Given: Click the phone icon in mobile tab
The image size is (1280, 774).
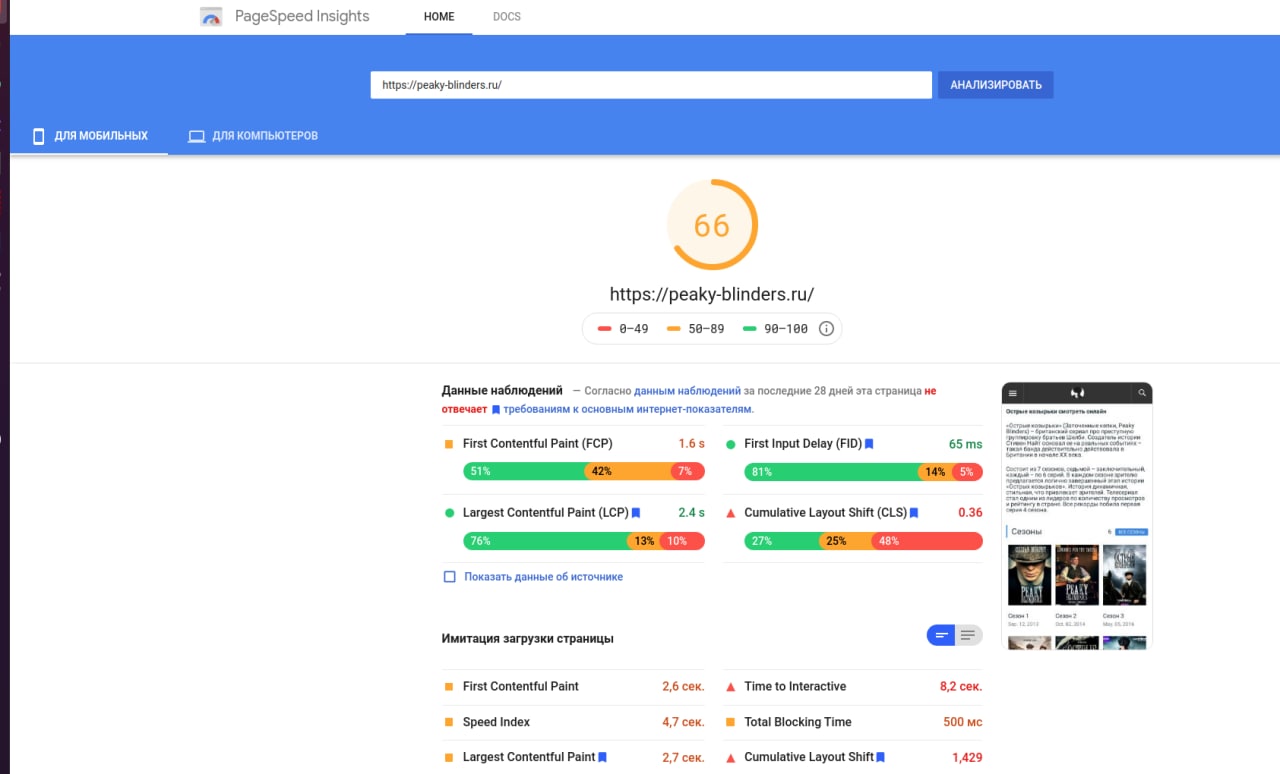Looking at the screenshot, I should [39, 136].
